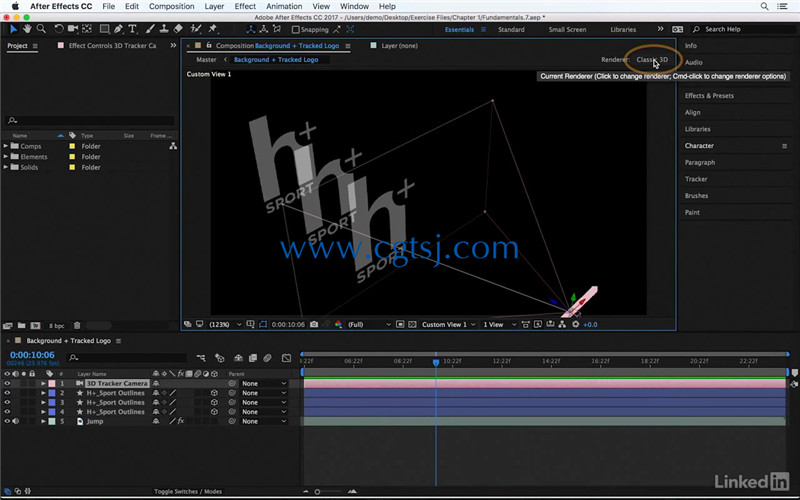Expand the Comps folder
Viewport: 800px width, 500px height.
point(6,146)
